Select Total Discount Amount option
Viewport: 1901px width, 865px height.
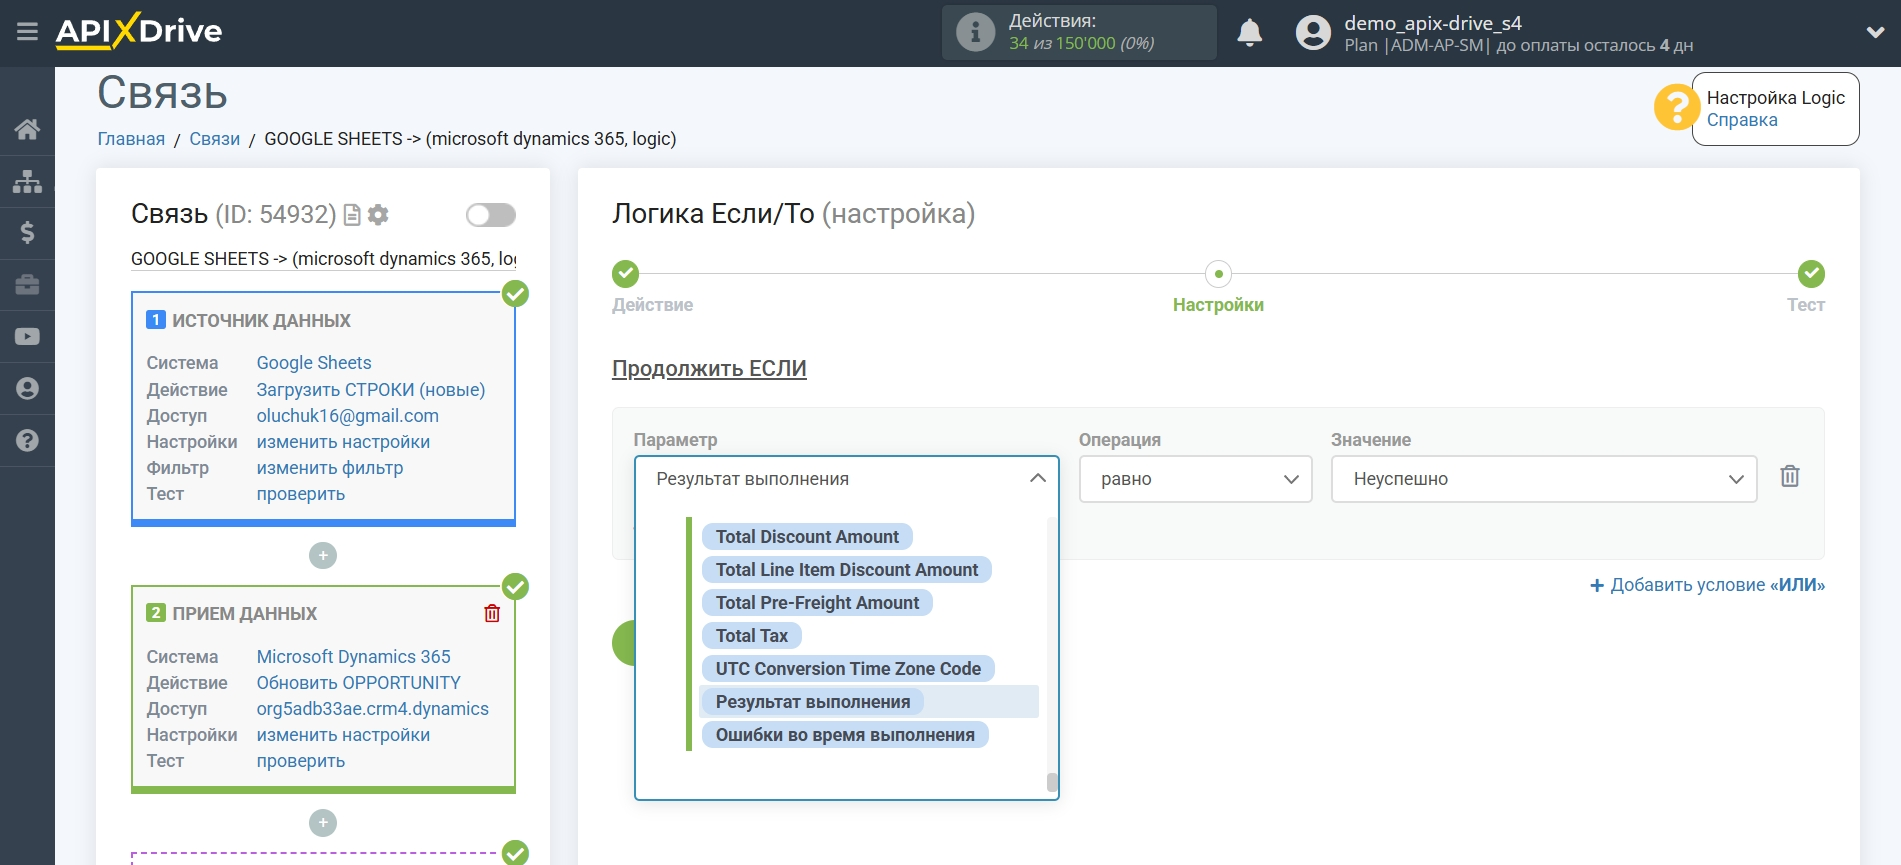807,537
